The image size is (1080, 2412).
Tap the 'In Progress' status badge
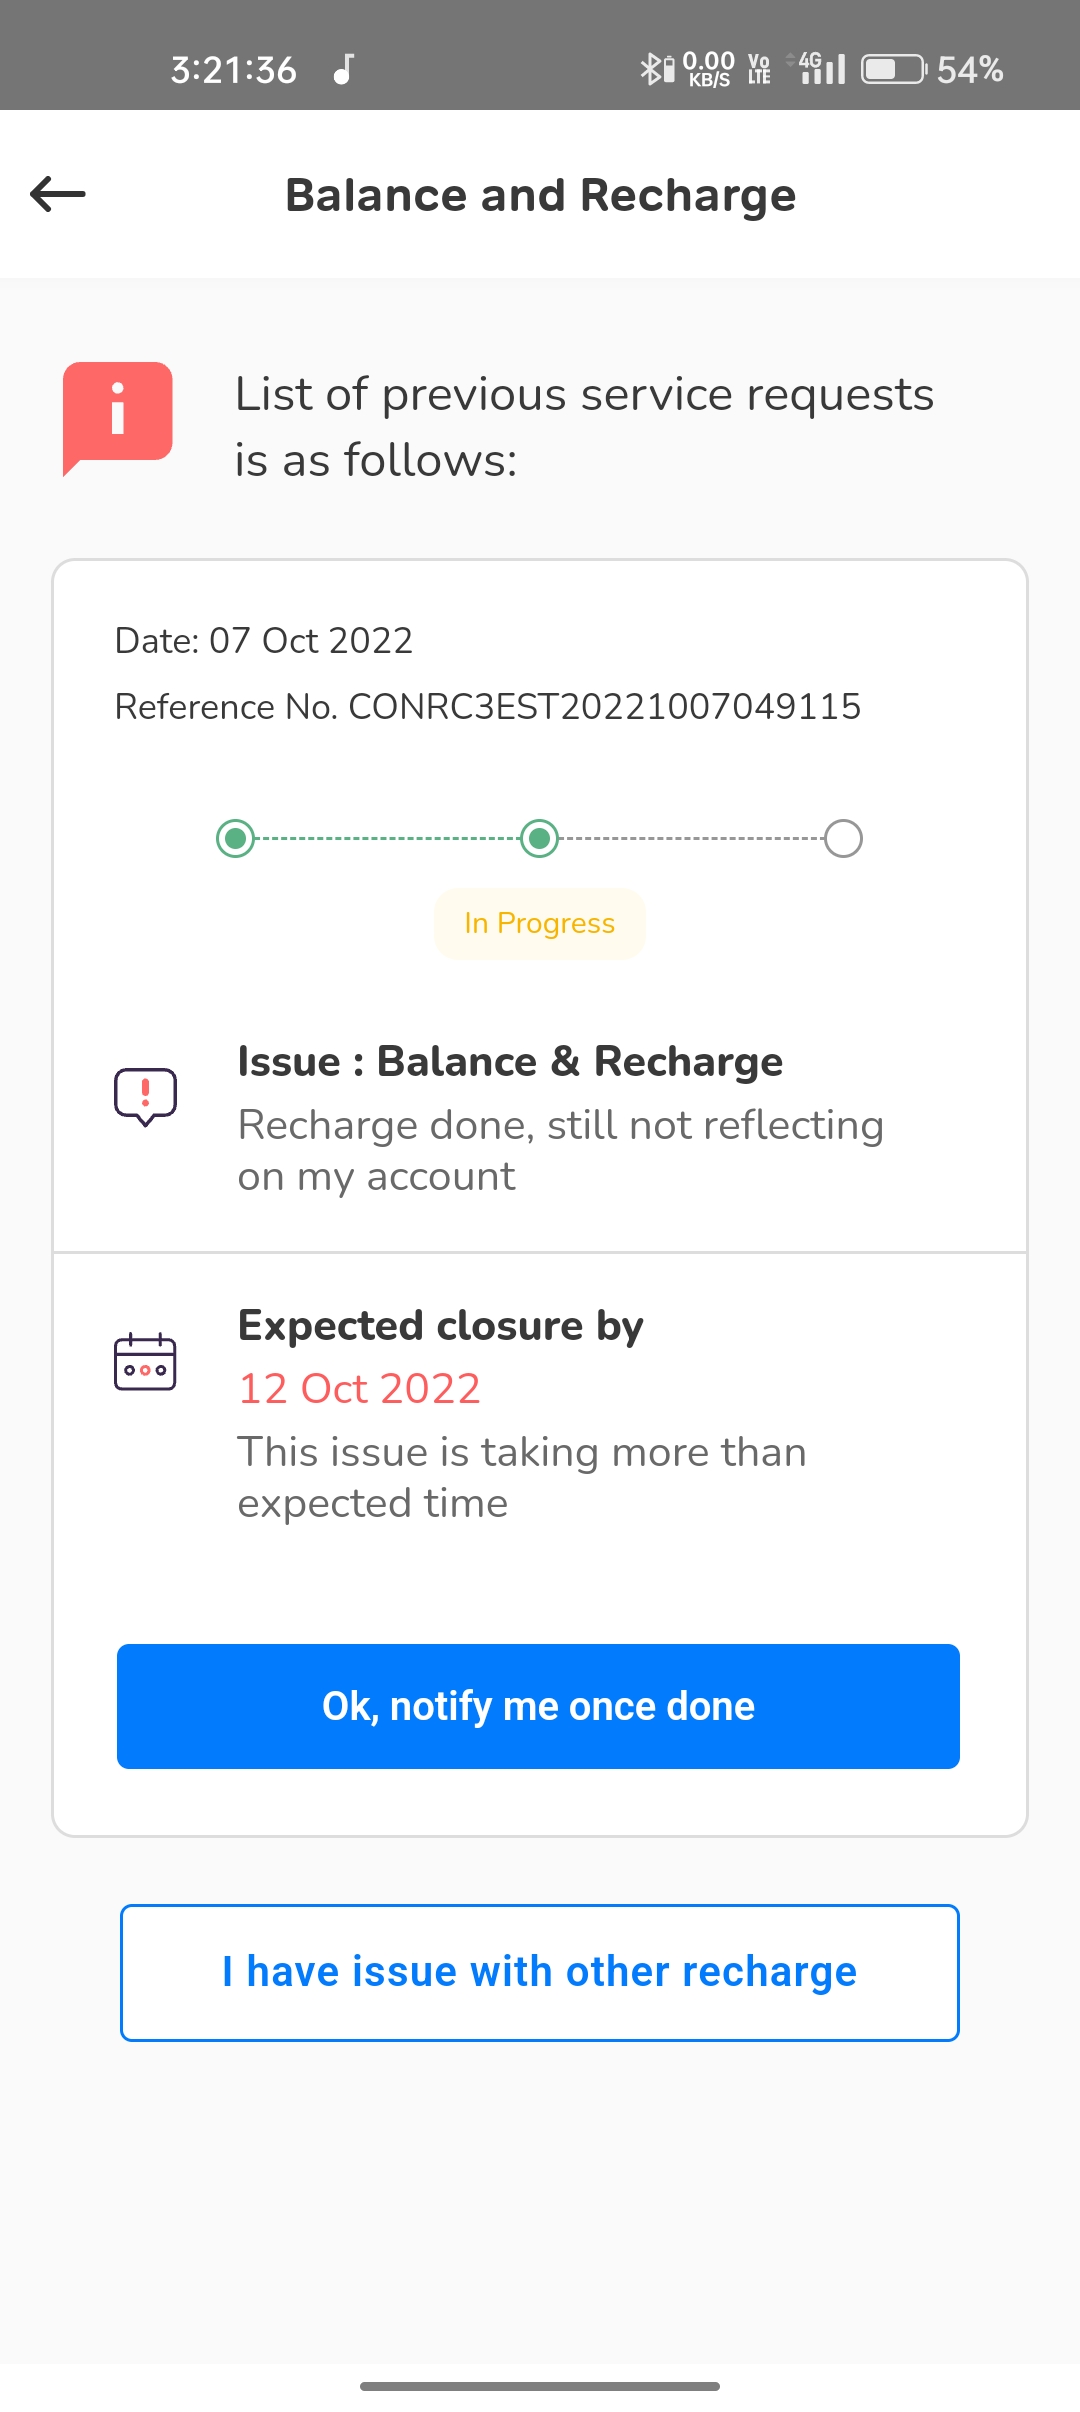[540, 923]
